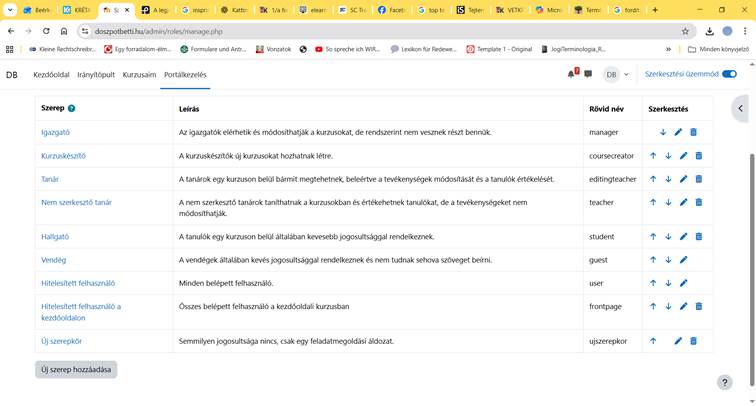Open the Kurzuskészítő role link
This screenshot has height=406, width=756.
[x=63, y=156]
